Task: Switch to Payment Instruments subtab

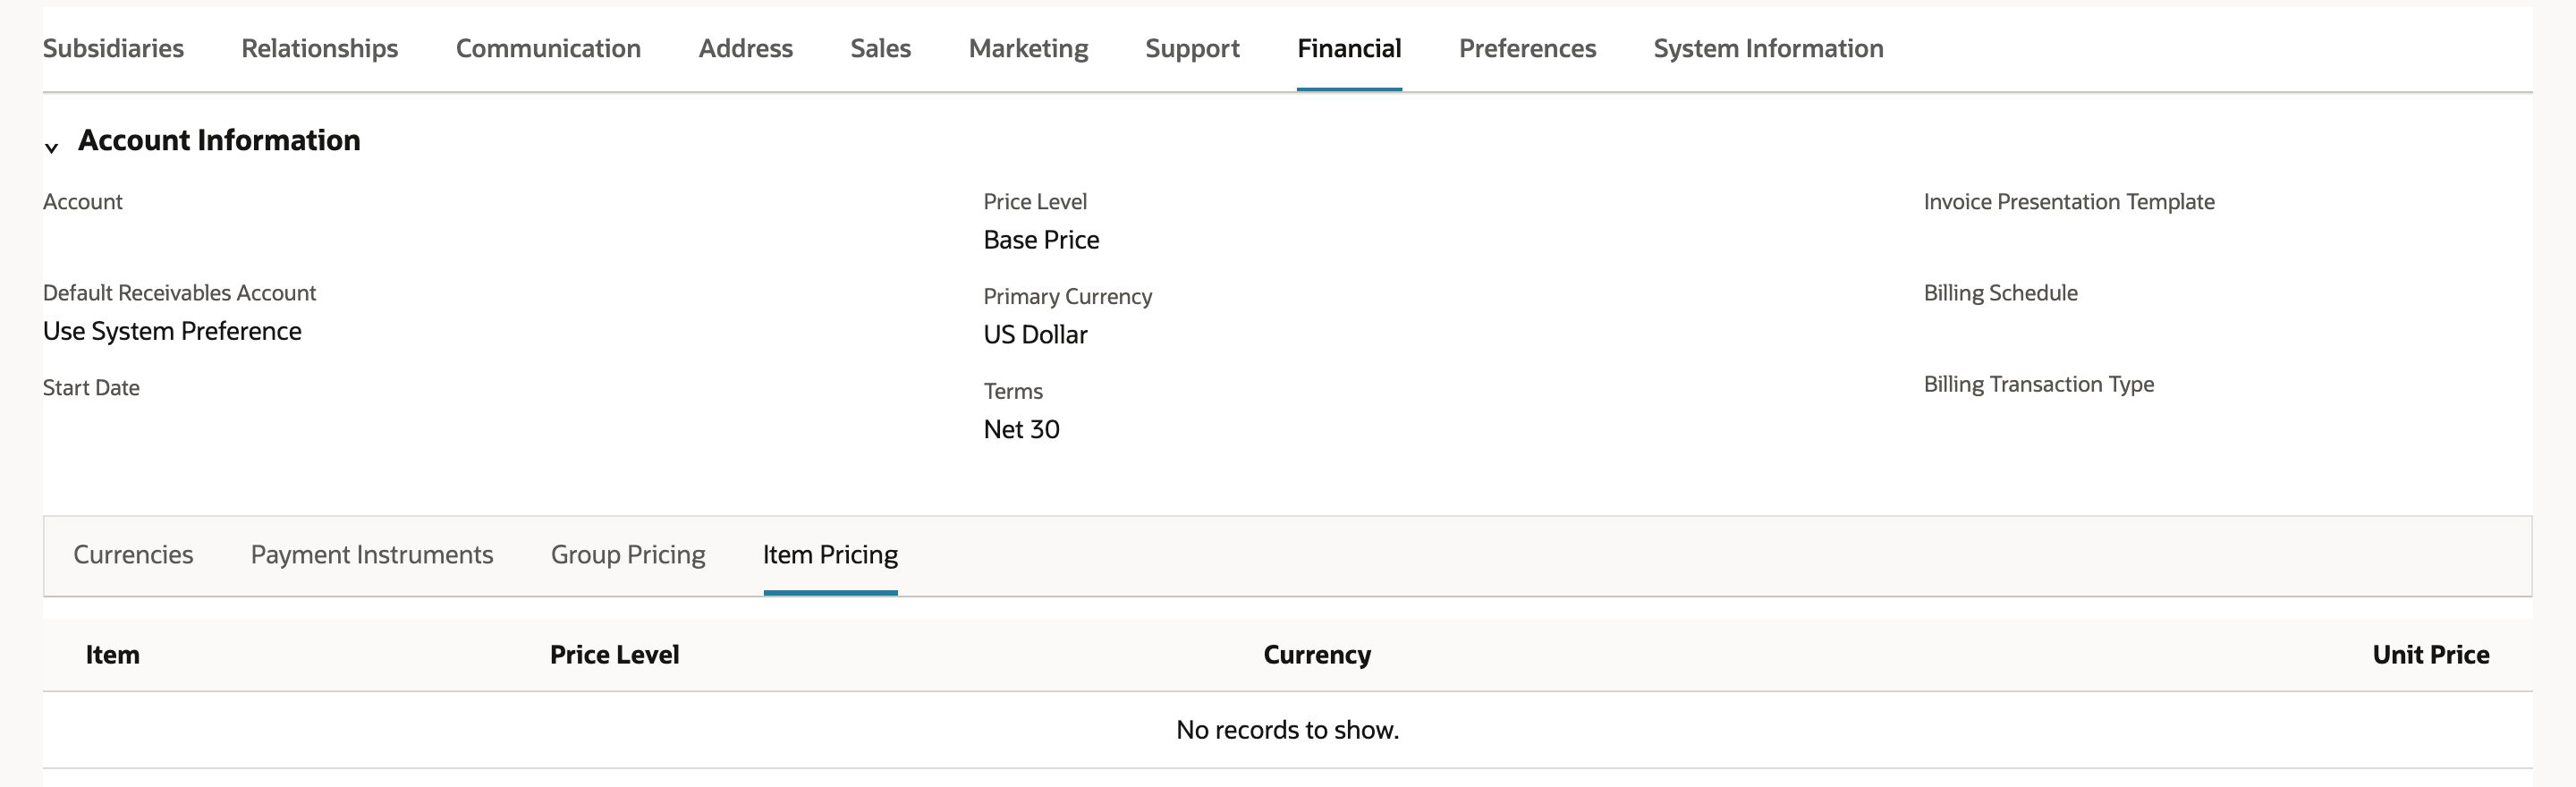Action: pos(372,554)
